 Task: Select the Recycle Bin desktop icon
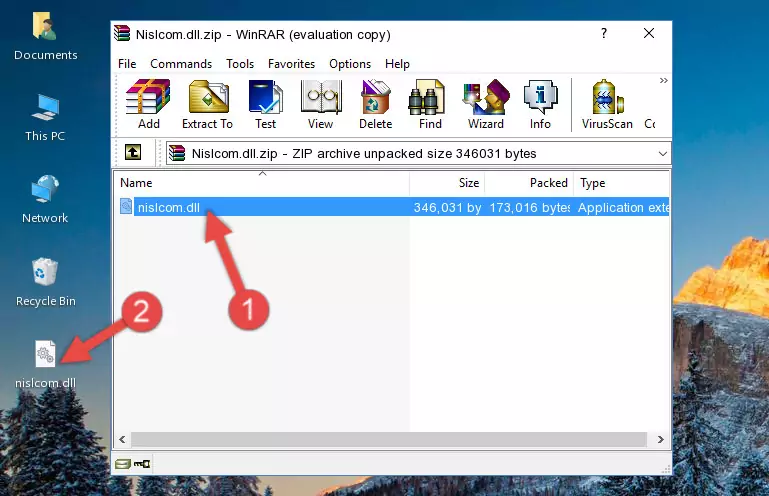click(46, 283)
